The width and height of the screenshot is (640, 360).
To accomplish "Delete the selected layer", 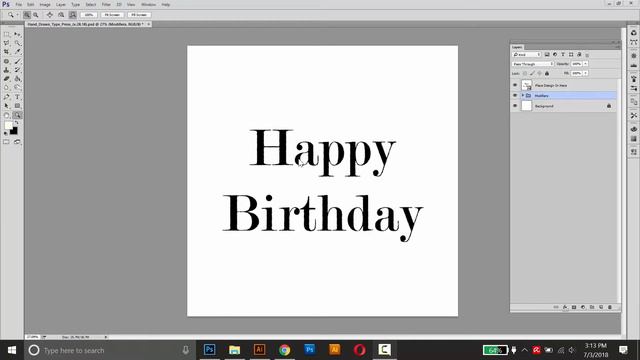I will [610, 307].
